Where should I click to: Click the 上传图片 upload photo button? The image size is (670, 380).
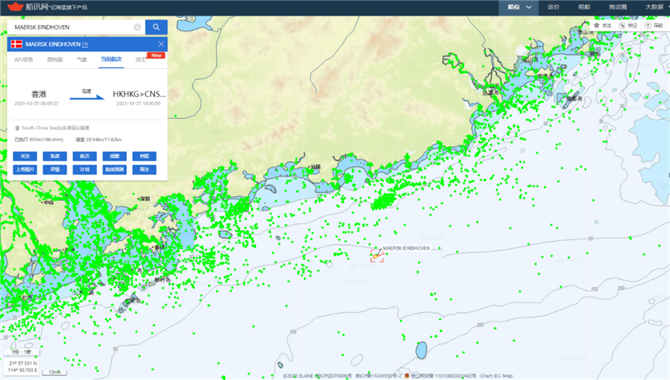[x=25, y=169]
